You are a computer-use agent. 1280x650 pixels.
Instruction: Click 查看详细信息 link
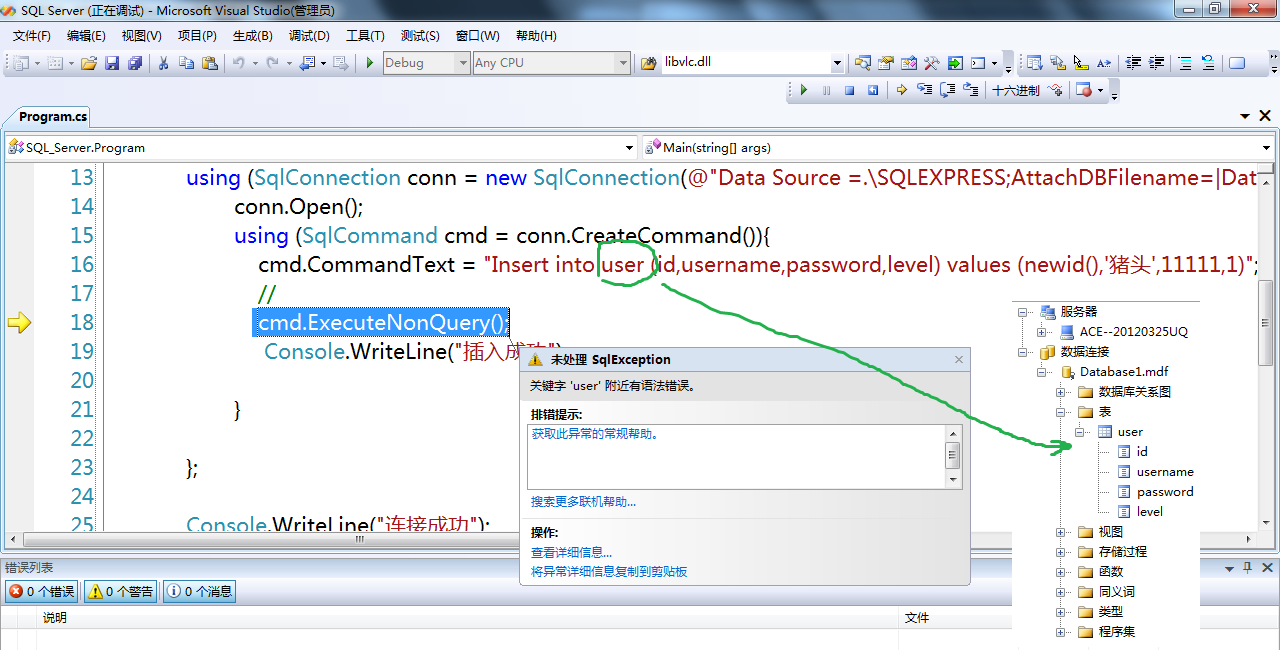point(571,552)
